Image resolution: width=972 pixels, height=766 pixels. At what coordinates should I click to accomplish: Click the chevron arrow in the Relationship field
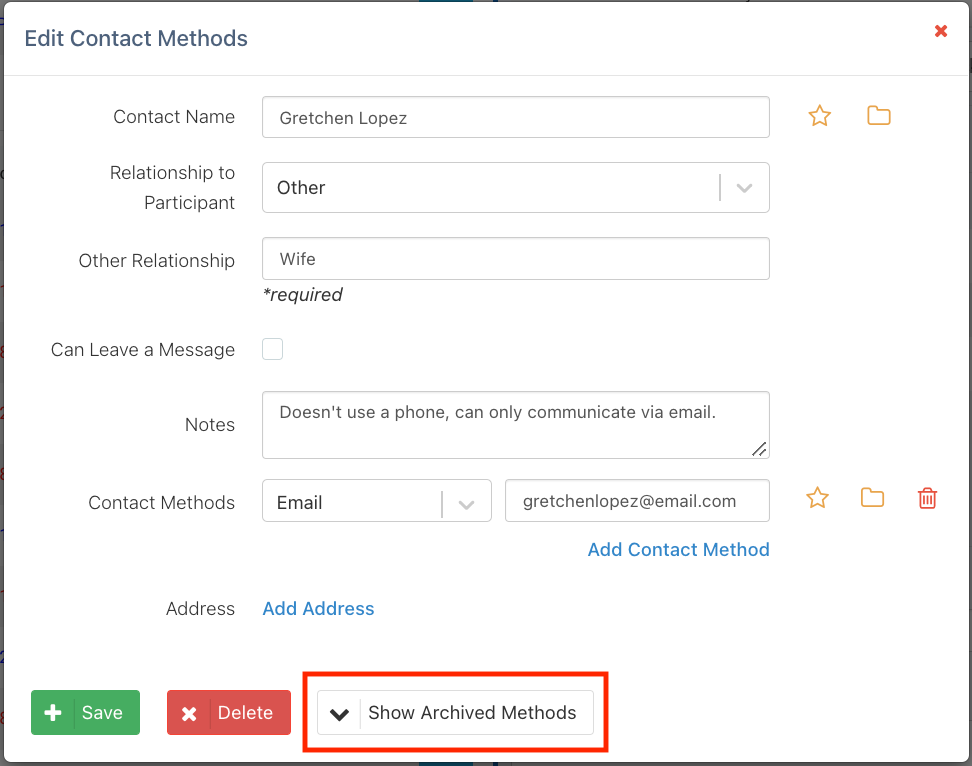coord(744,188)
